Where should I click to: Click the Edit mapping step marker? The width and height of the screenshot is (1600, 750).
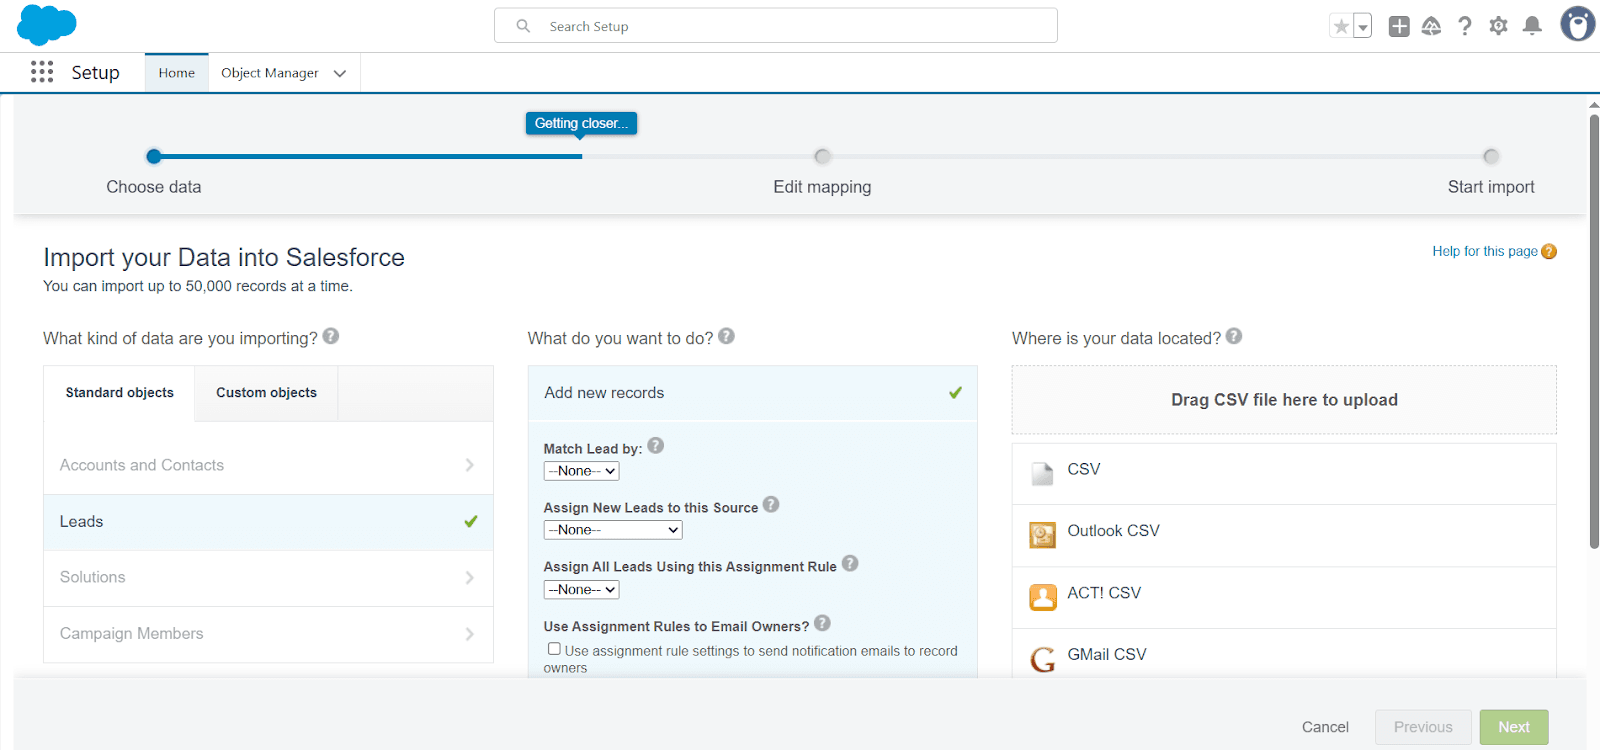tap(822, 156)
